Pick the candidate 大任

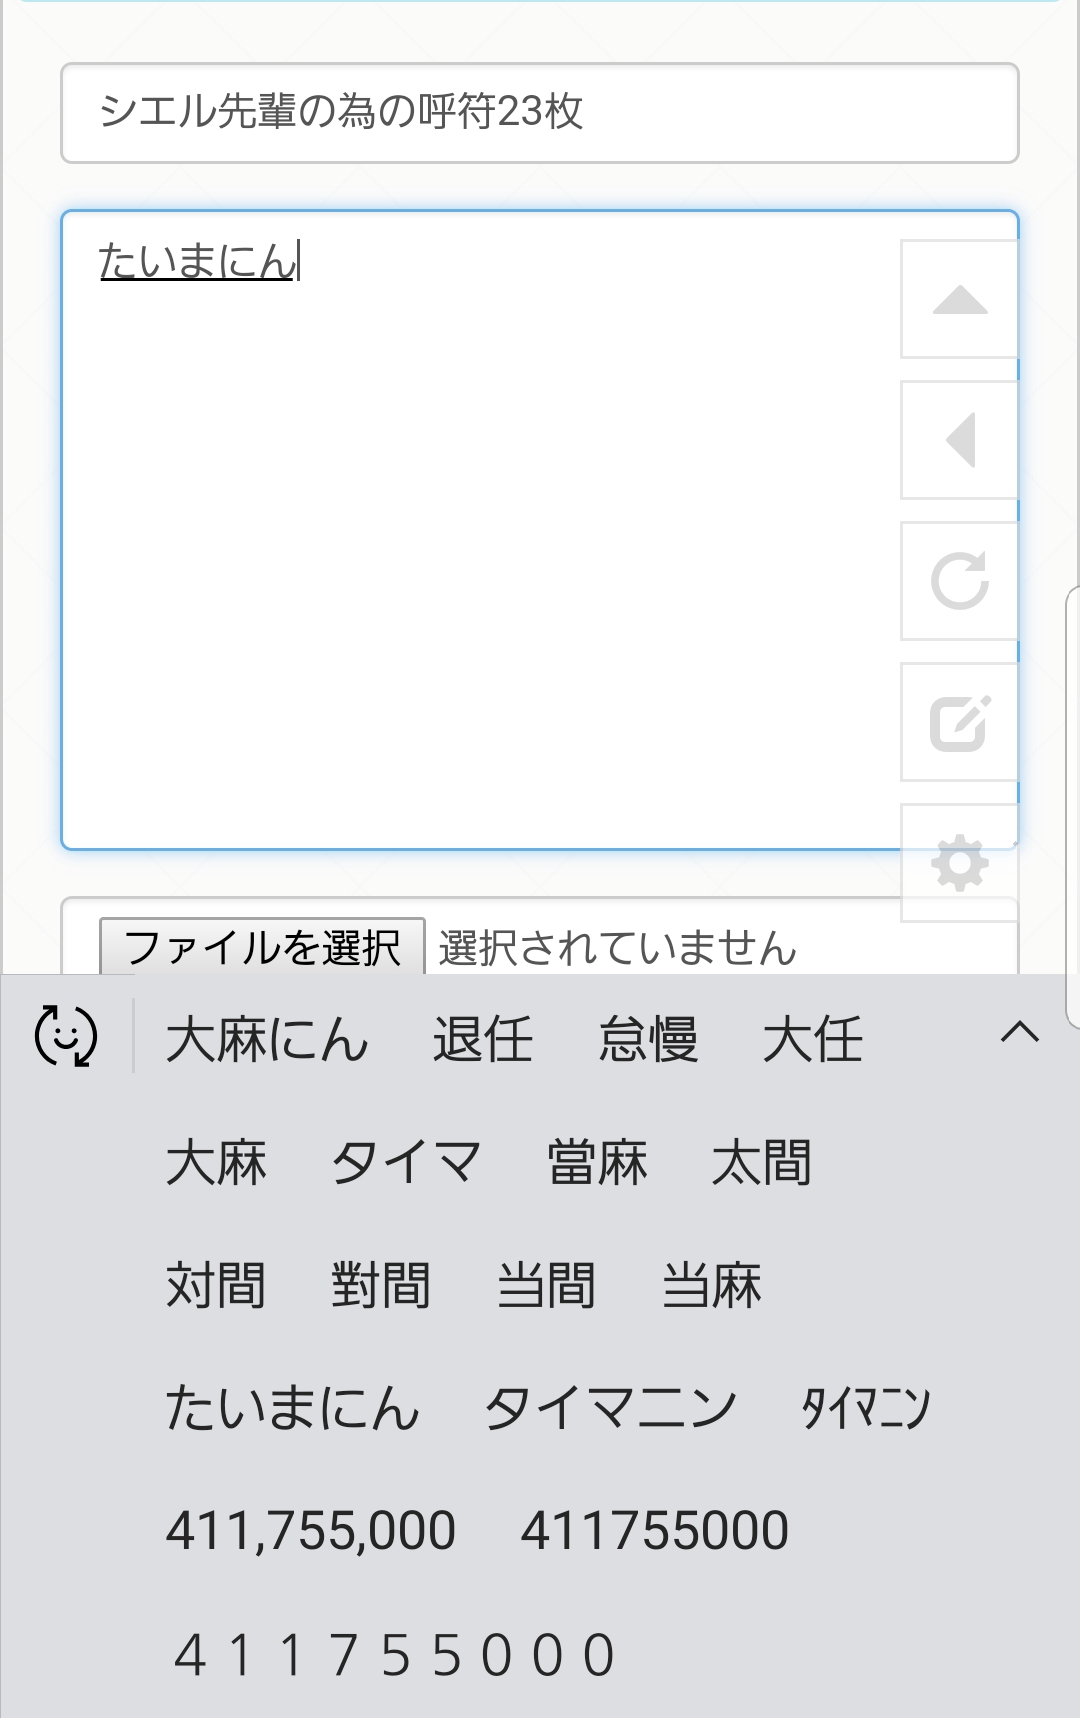(813, 1039)
